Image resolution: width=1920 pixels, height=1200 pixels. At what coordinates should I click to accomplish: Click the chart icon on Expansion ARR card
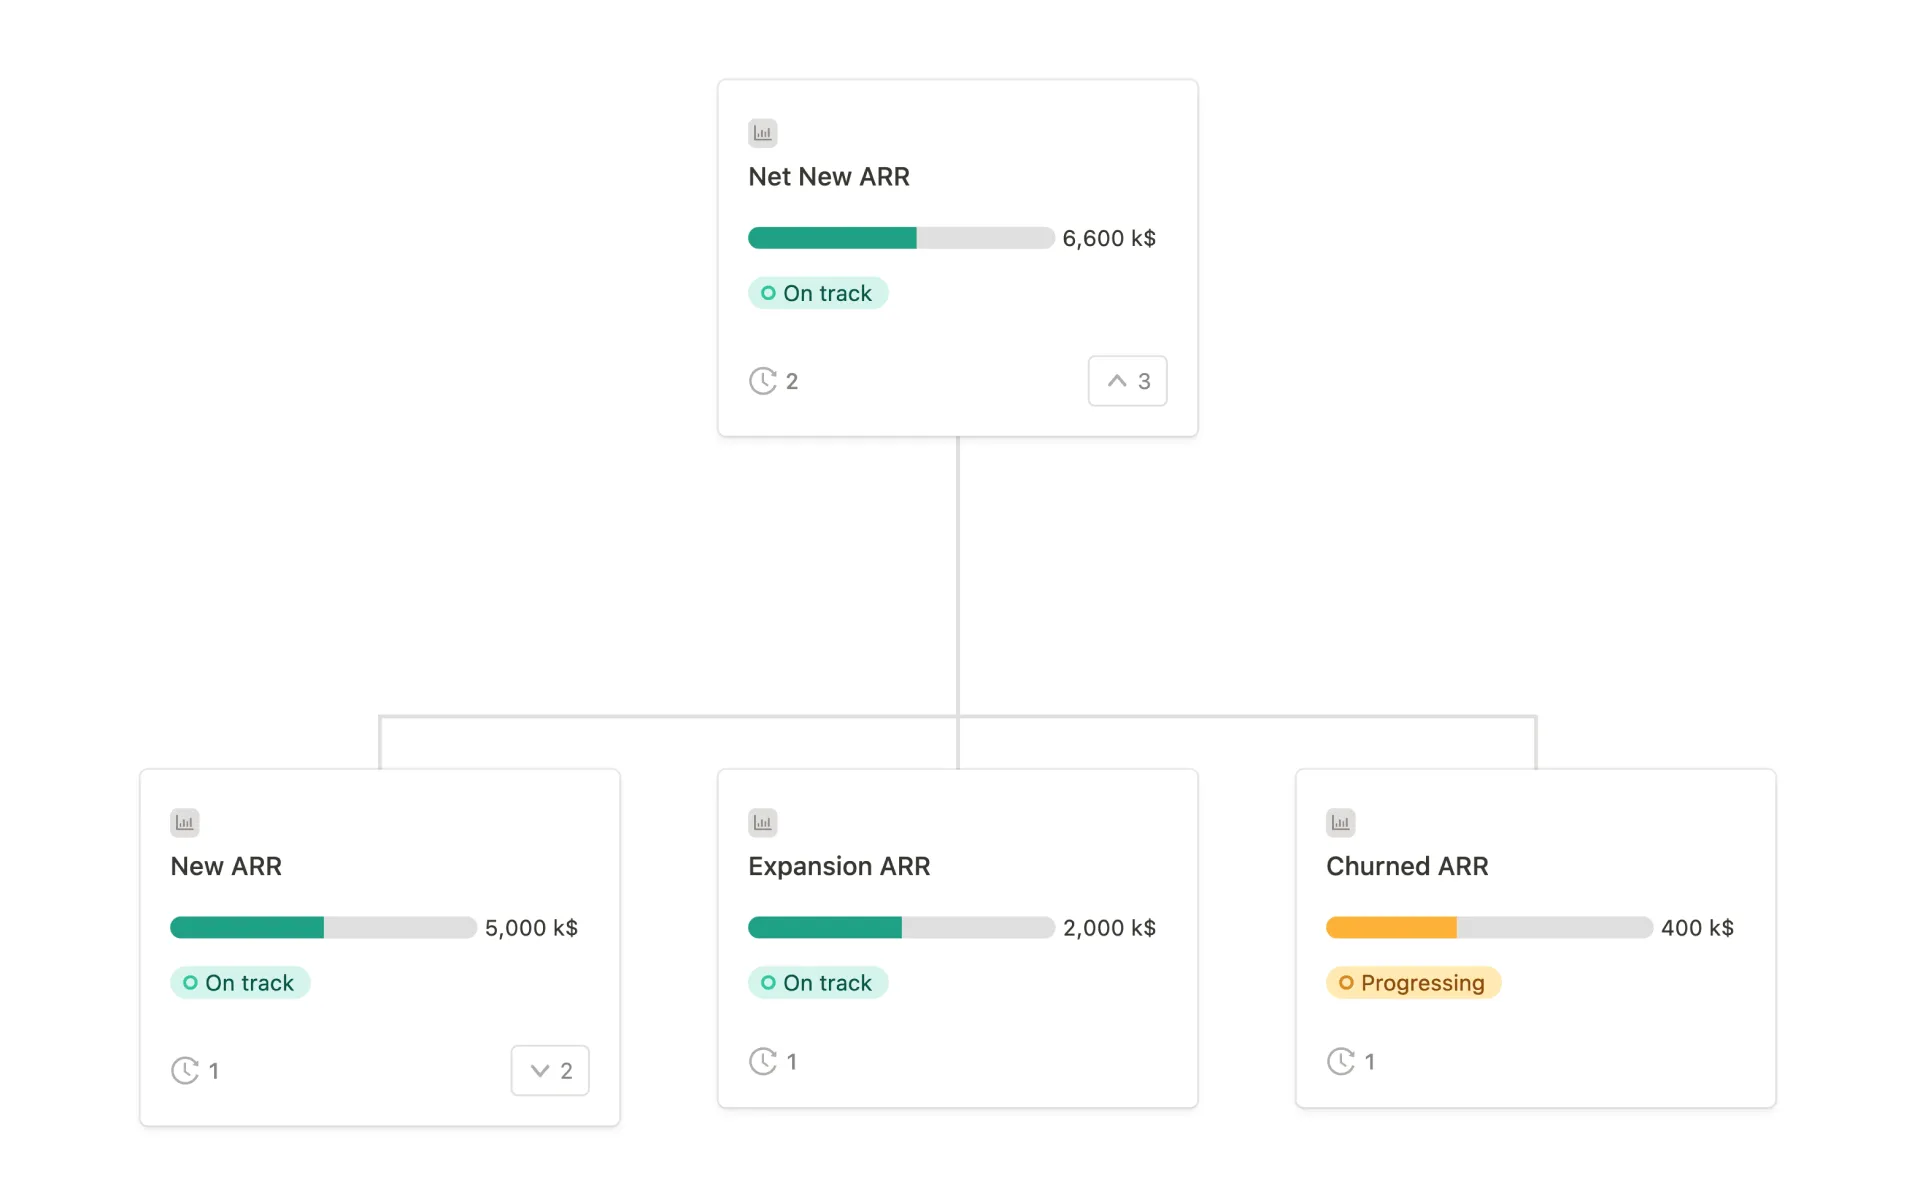pyautogui.click(x=763, y=822)
